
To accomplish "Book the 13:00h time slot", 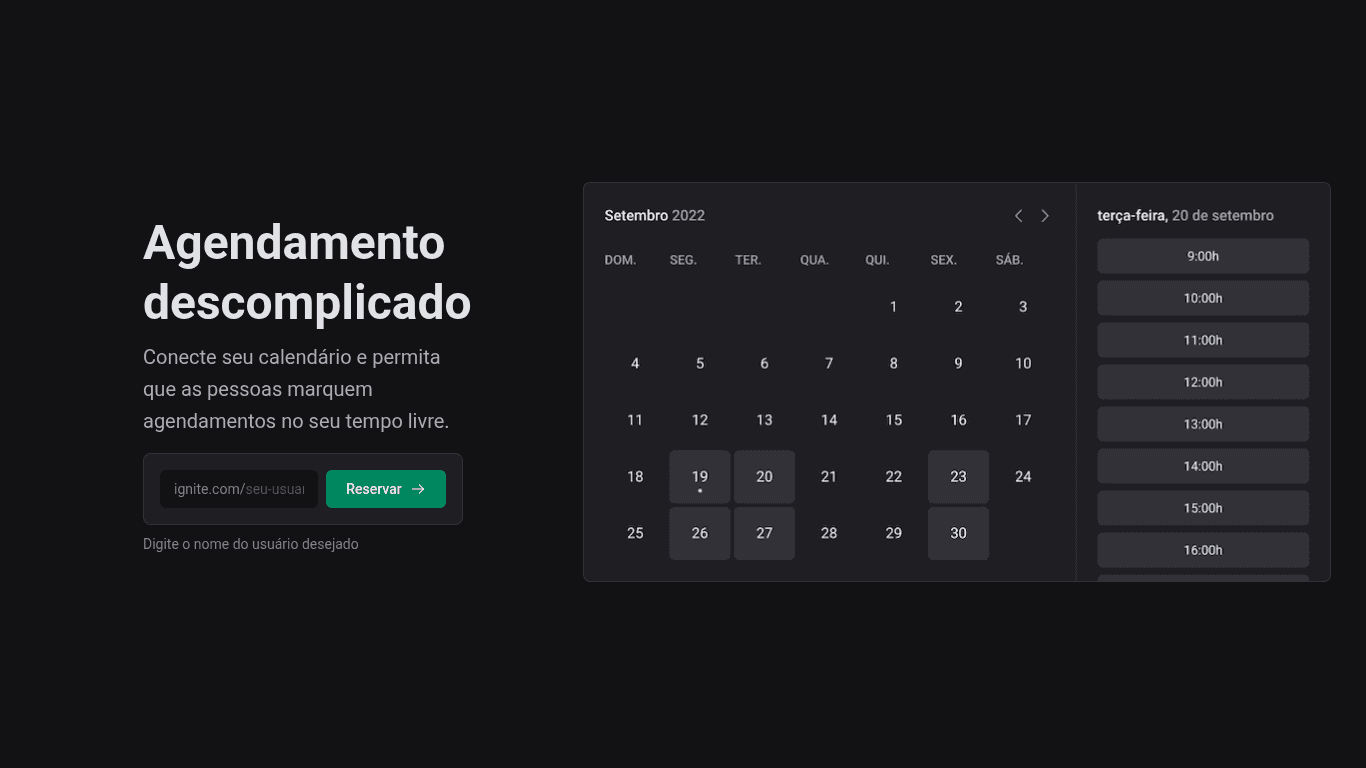I will [x=1202, y=424].
